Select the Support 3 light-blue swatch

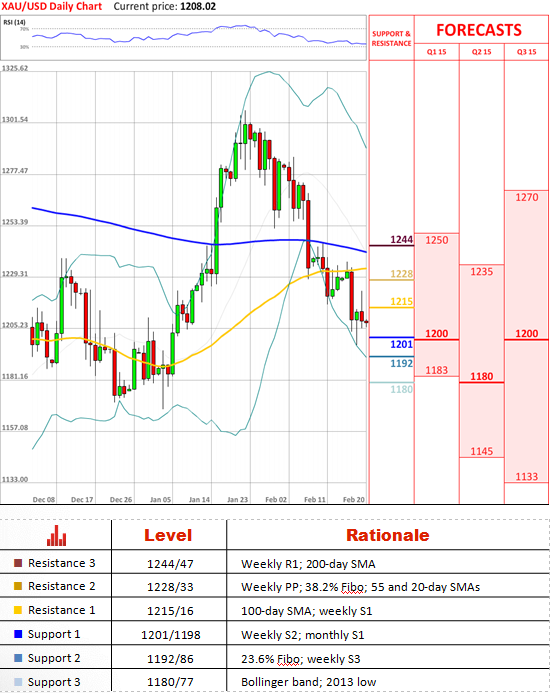coord(18,682)
